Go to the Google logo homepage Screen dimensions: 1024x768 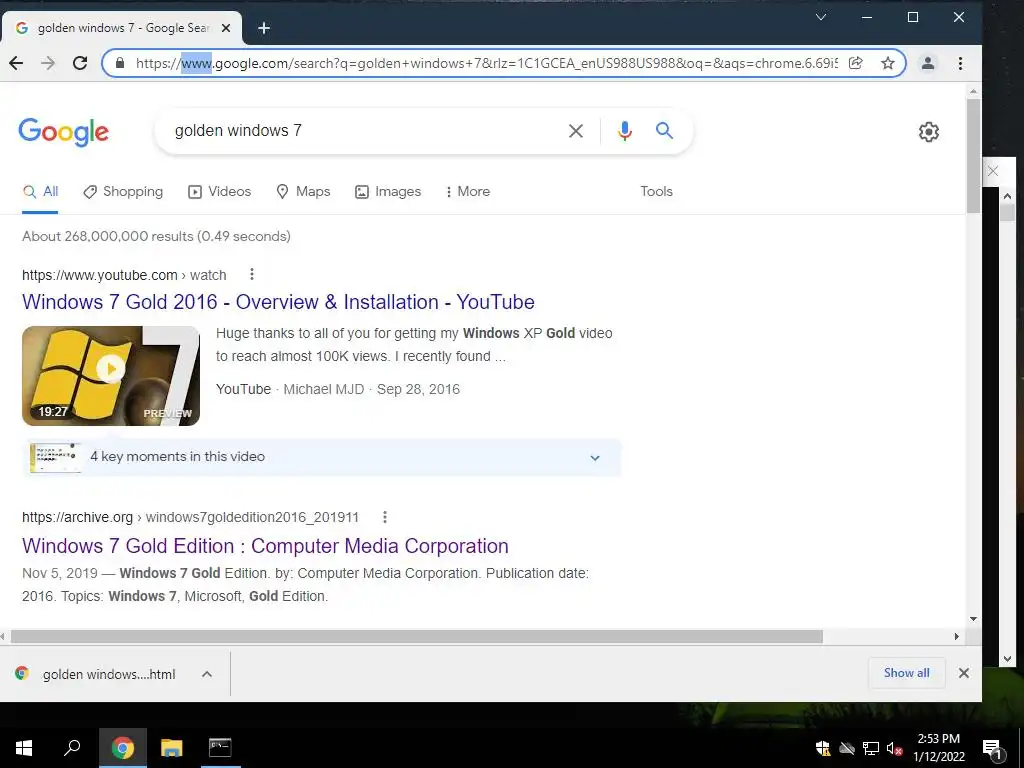(63, 132)
